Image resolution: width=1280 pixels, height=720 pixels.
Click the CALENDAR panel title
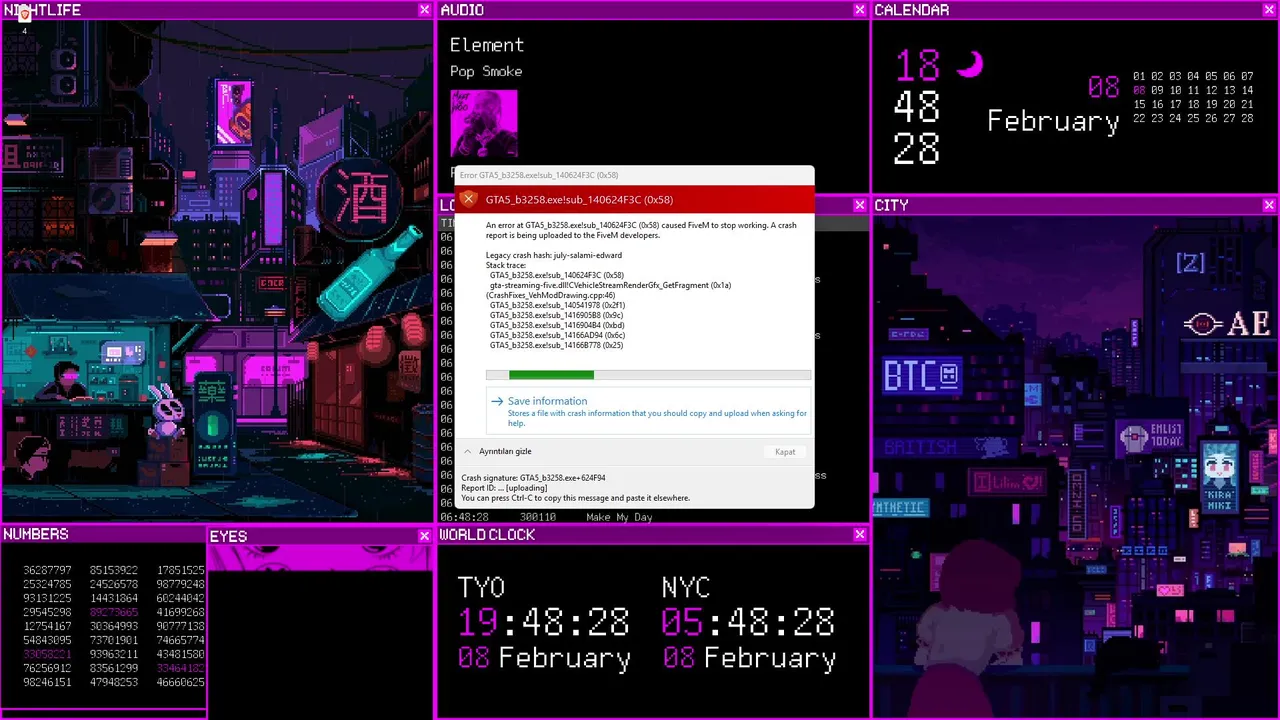point(912,10)
